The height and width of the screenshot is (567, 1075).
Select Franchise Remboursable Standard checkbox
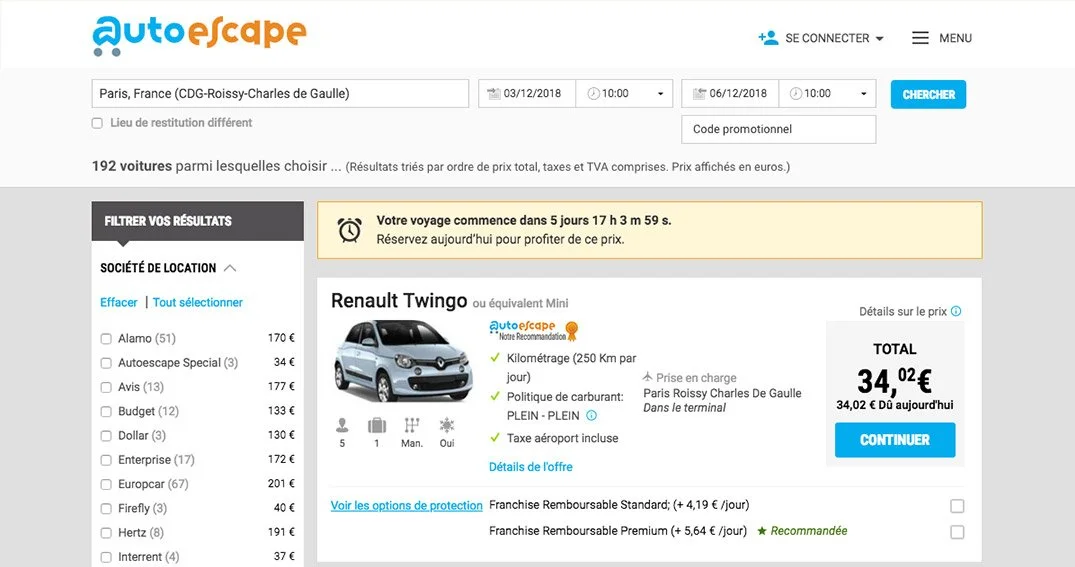click(x=957, y=506)
